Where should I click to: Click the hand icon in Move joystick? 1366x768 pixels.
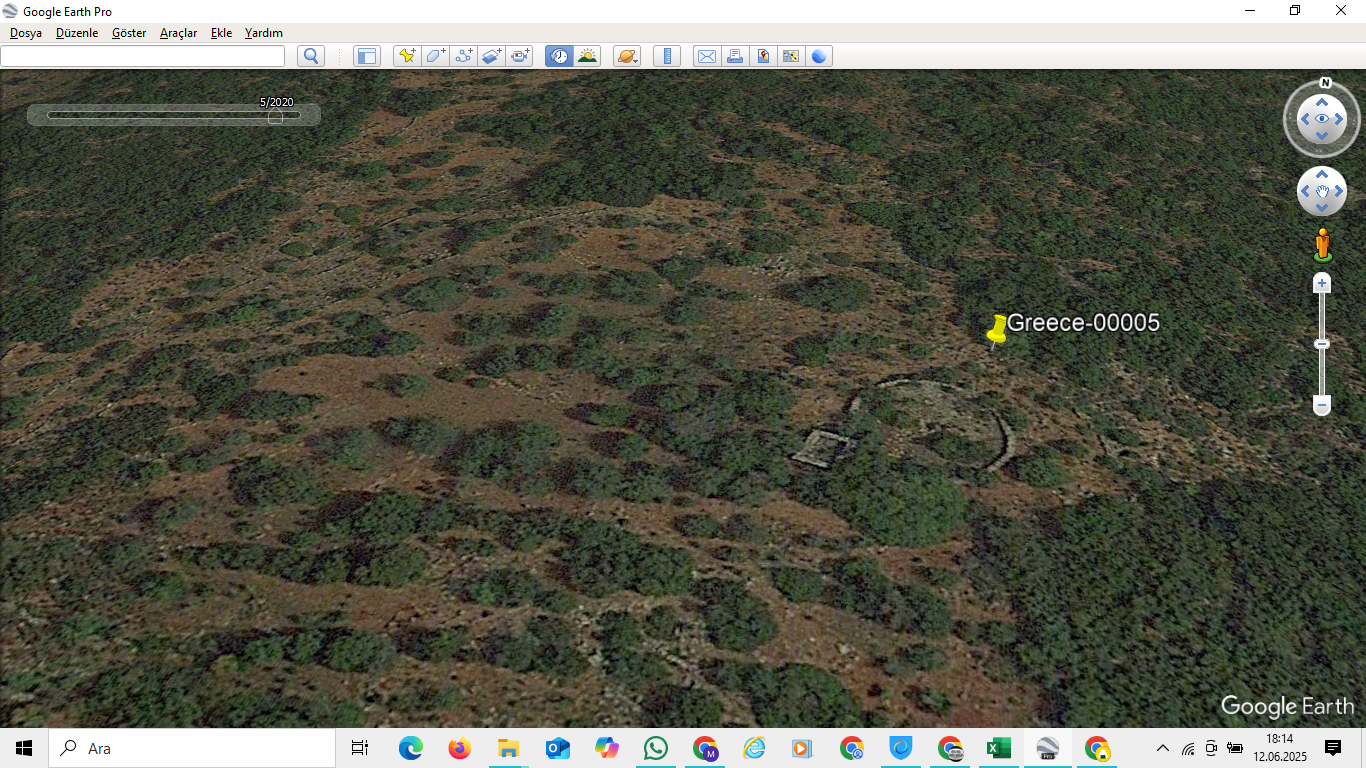coord(1322,191)
